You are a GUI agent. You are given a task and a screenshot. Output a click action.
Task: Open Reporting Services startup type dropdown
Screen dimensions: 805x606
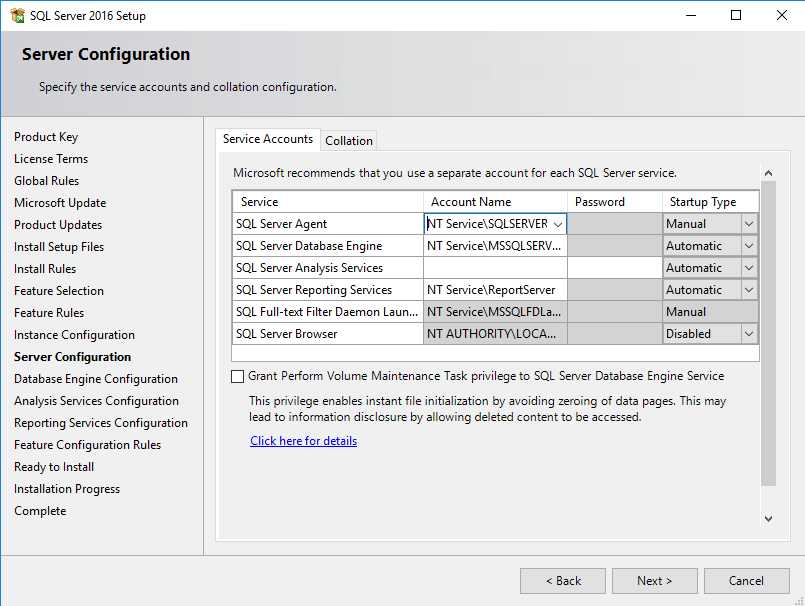coord(749,290)
